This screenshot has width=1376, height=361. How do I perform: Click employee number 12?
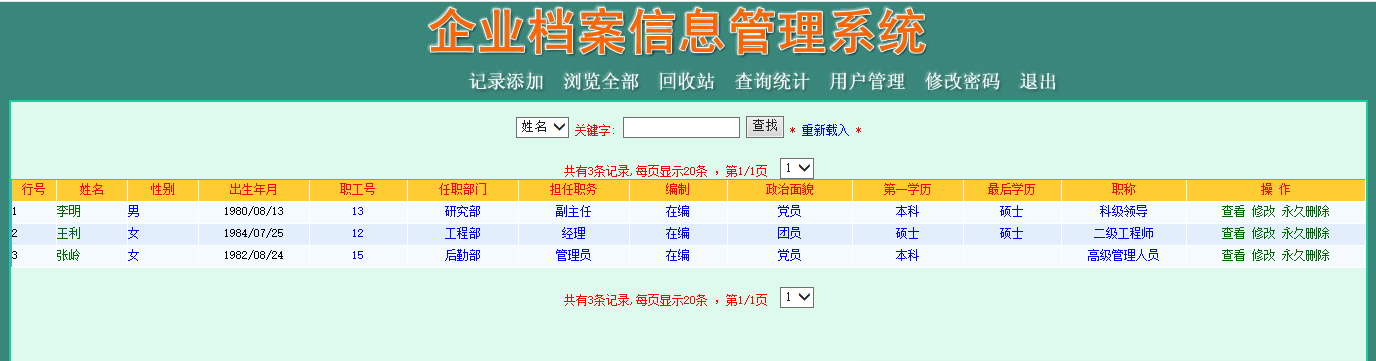357,233
